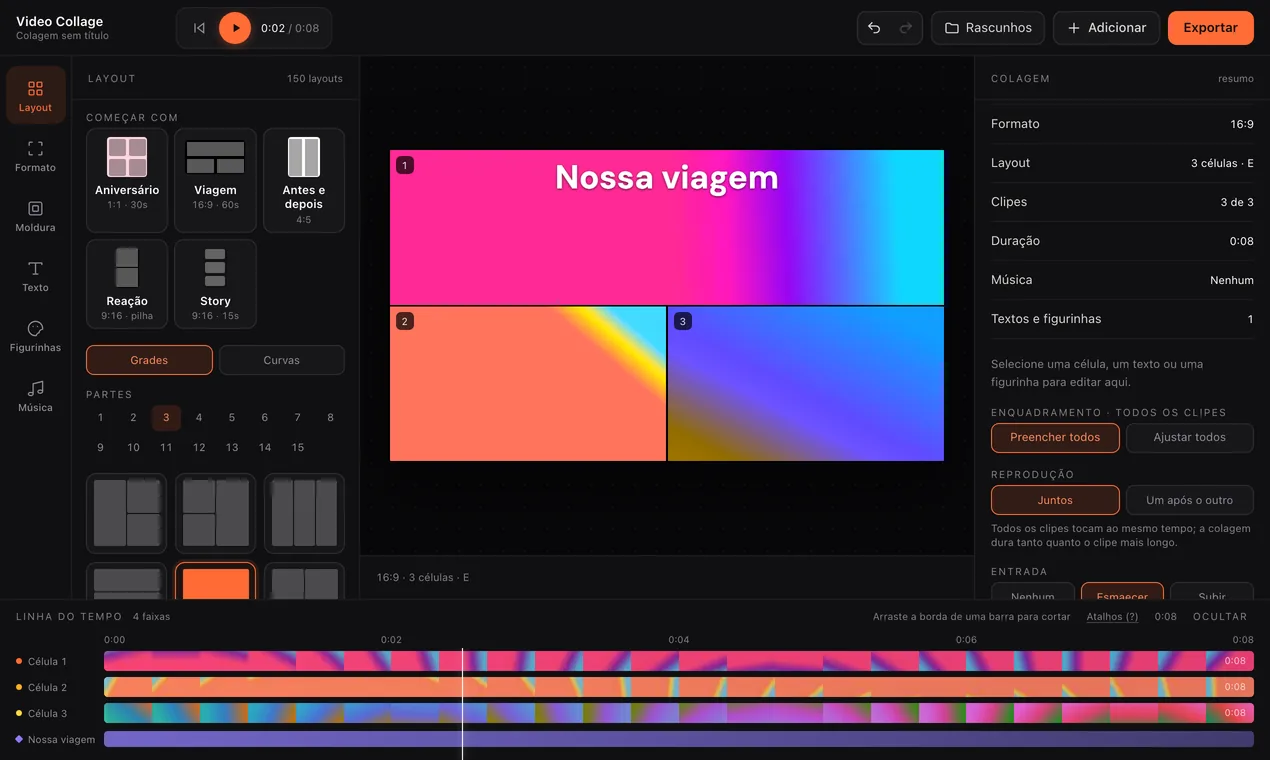Open the Figurinhas sticker tool
The width and height of the screenshot is (1270, 760).
pos(35,335)
